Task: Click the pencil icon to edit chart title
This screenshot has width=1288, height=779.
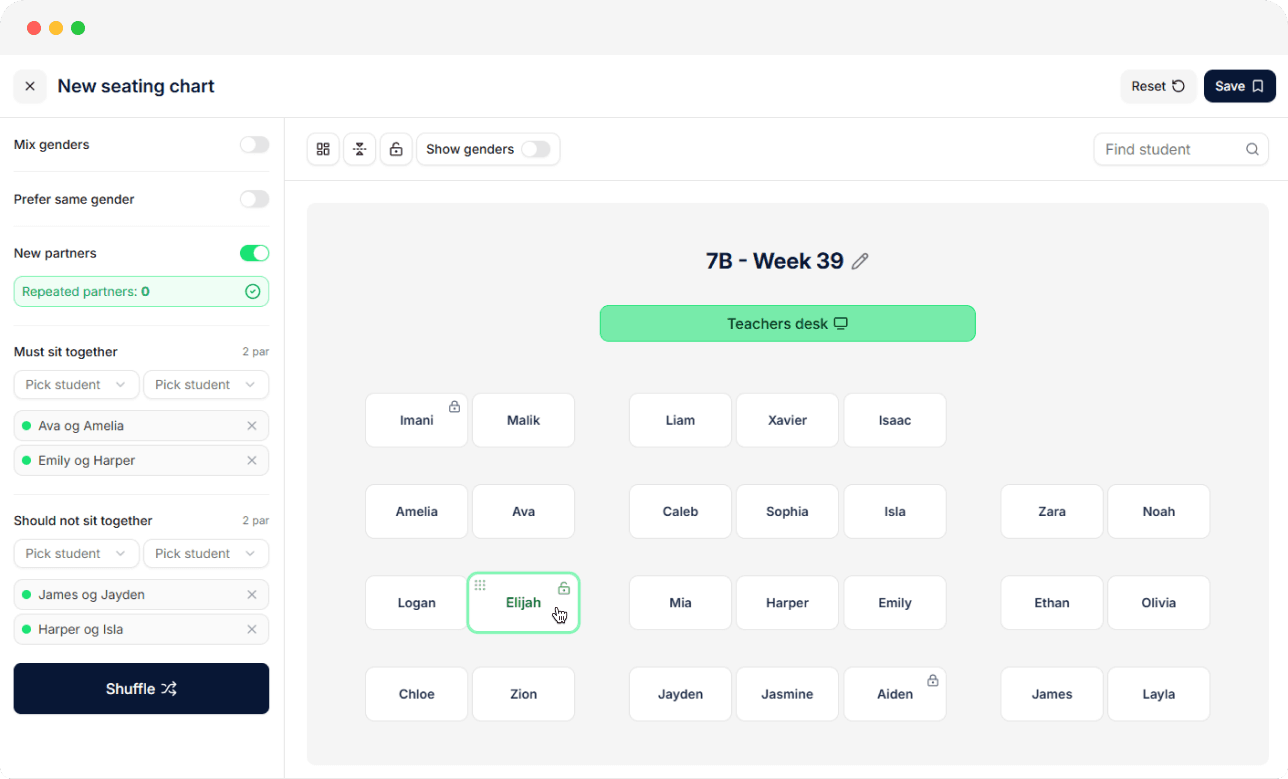Action: [860, 261]
